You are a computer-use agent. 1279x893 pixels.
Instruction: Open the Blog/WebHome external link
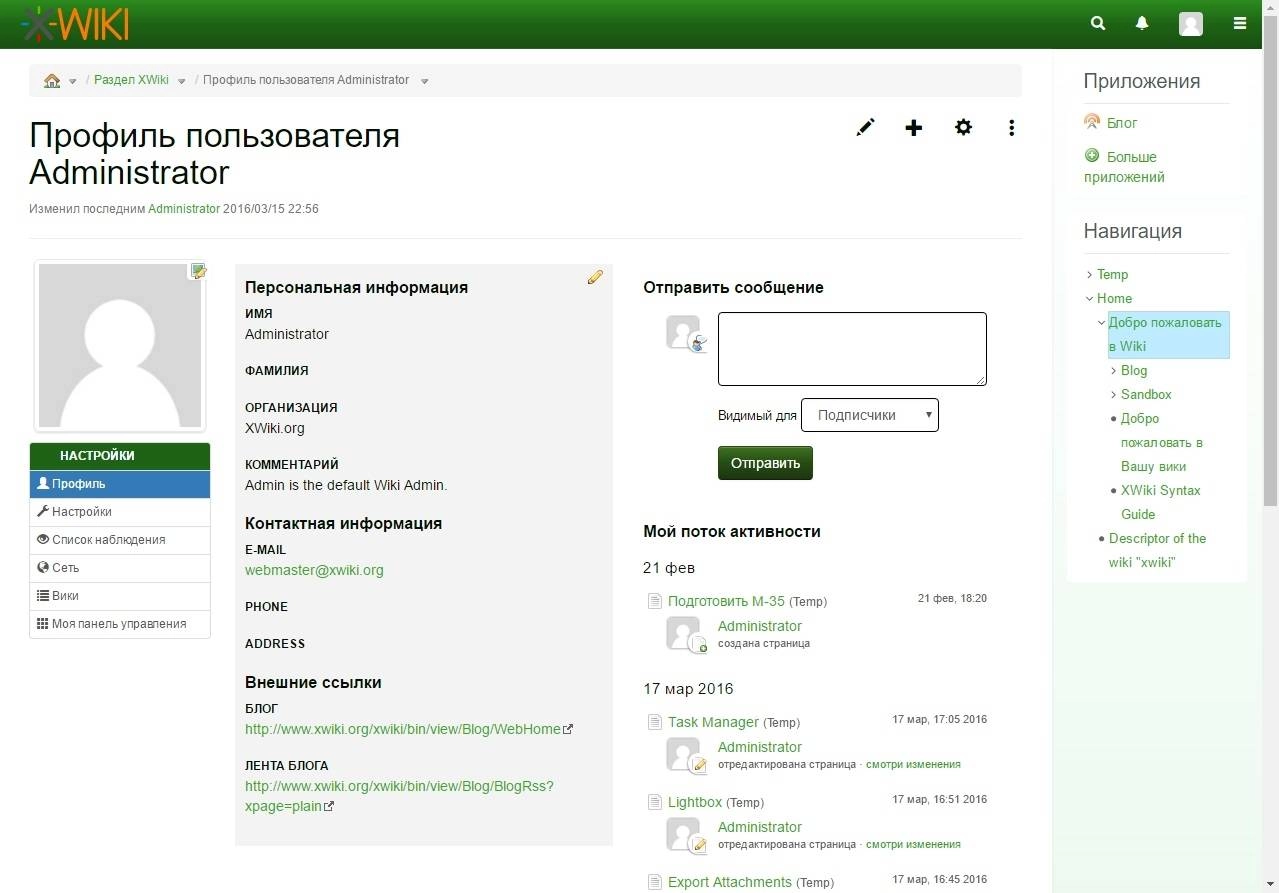click(x=403, y=729)
